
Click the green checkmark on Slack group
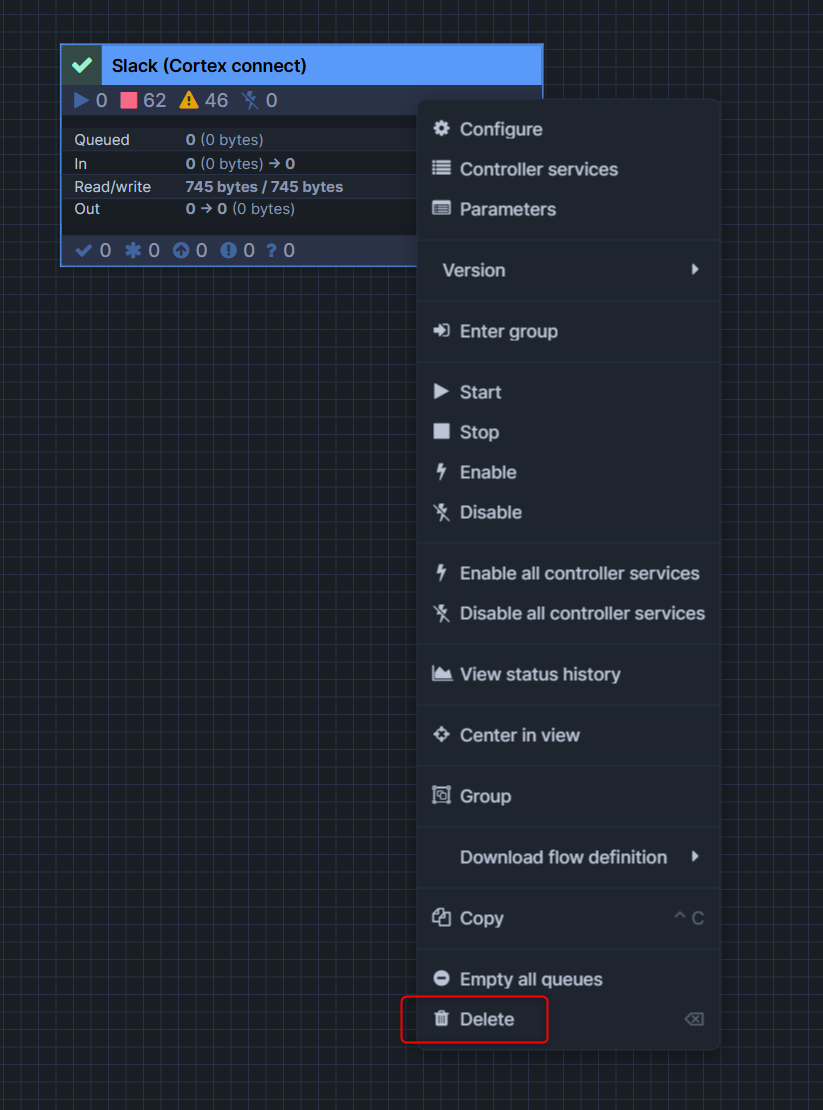coord(82,66)
